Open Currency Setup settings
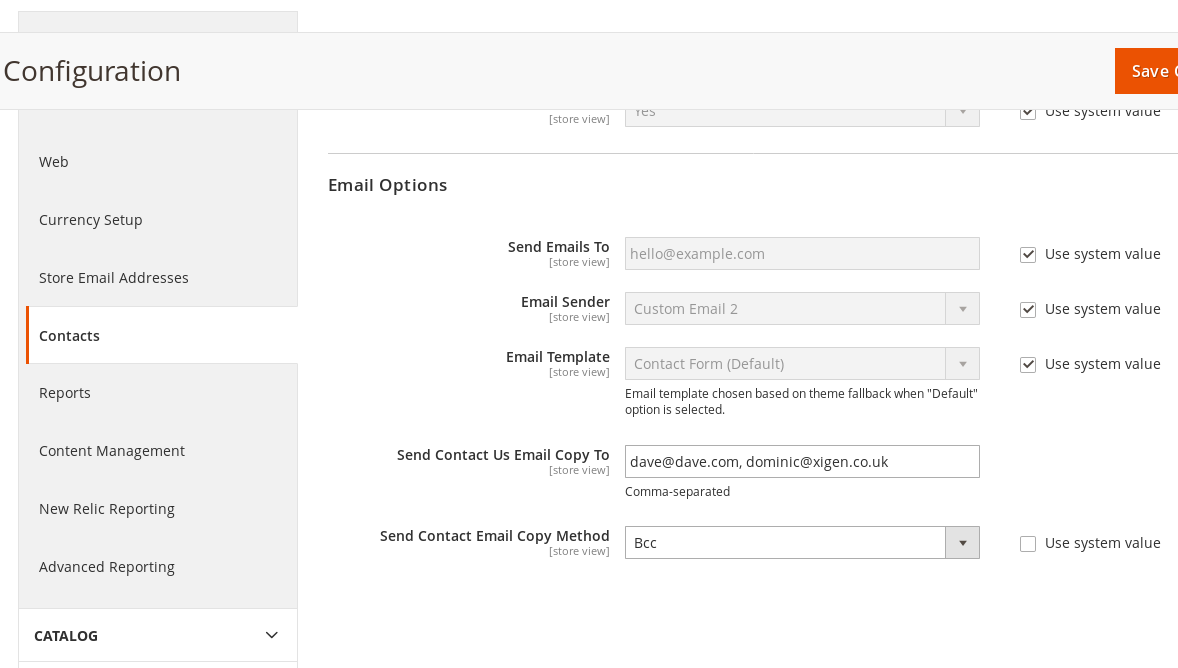The image size is (1178, 668). coord(91,220)
